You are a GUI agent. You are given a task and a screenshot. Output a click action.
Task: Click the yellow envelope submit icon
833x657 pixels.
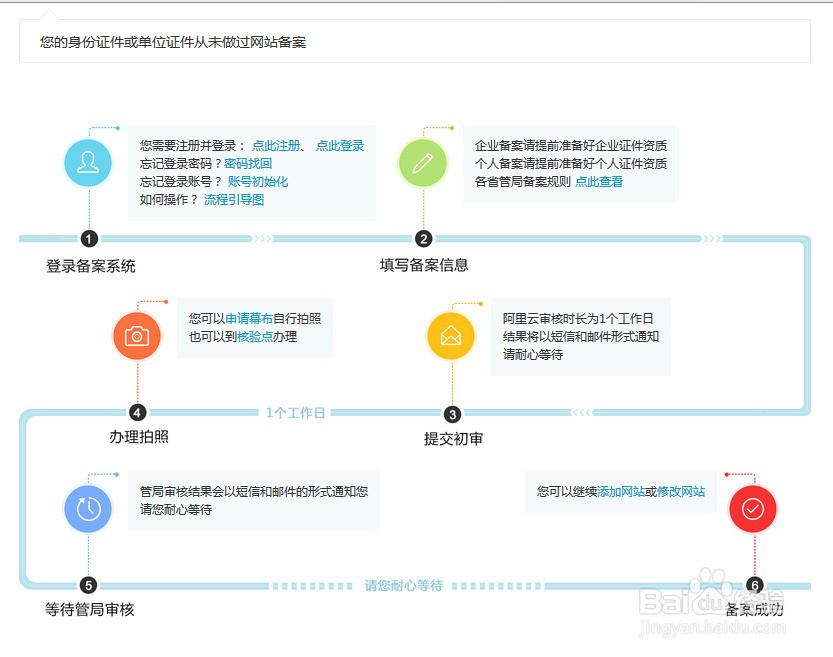pyautogui.click(x=451, y=336)
